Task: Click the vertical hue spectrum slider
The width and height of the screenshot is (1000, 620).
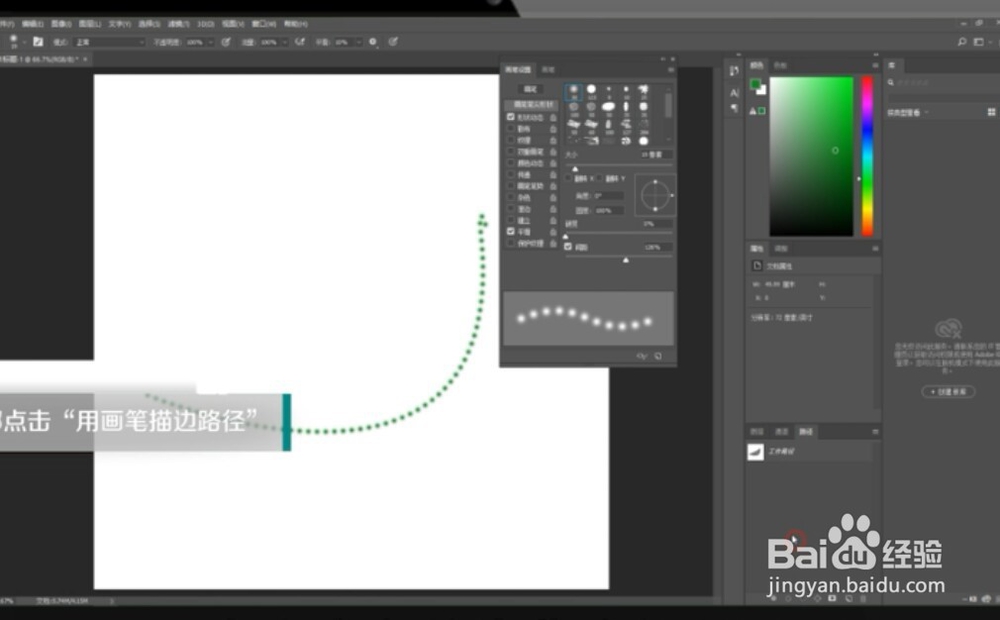Action: point(867,156)
